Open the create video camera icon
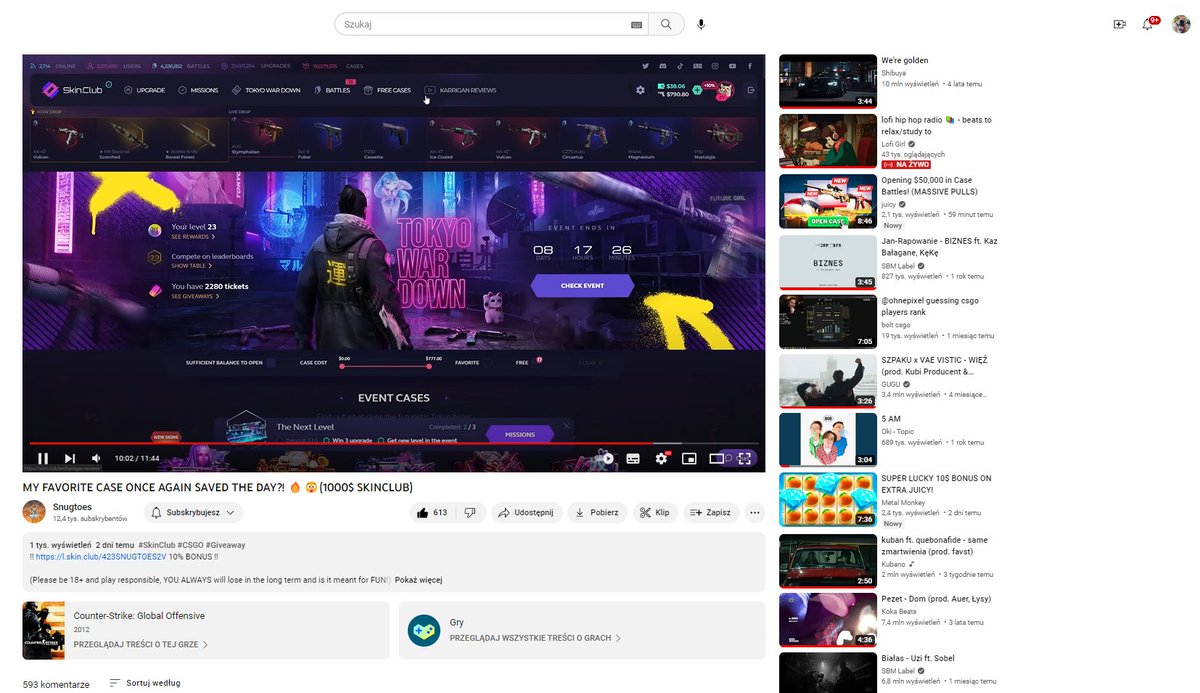Image resolution: width=1200 pixels, height=693 pixels. pyautogui.click(x=1119, y=24)
